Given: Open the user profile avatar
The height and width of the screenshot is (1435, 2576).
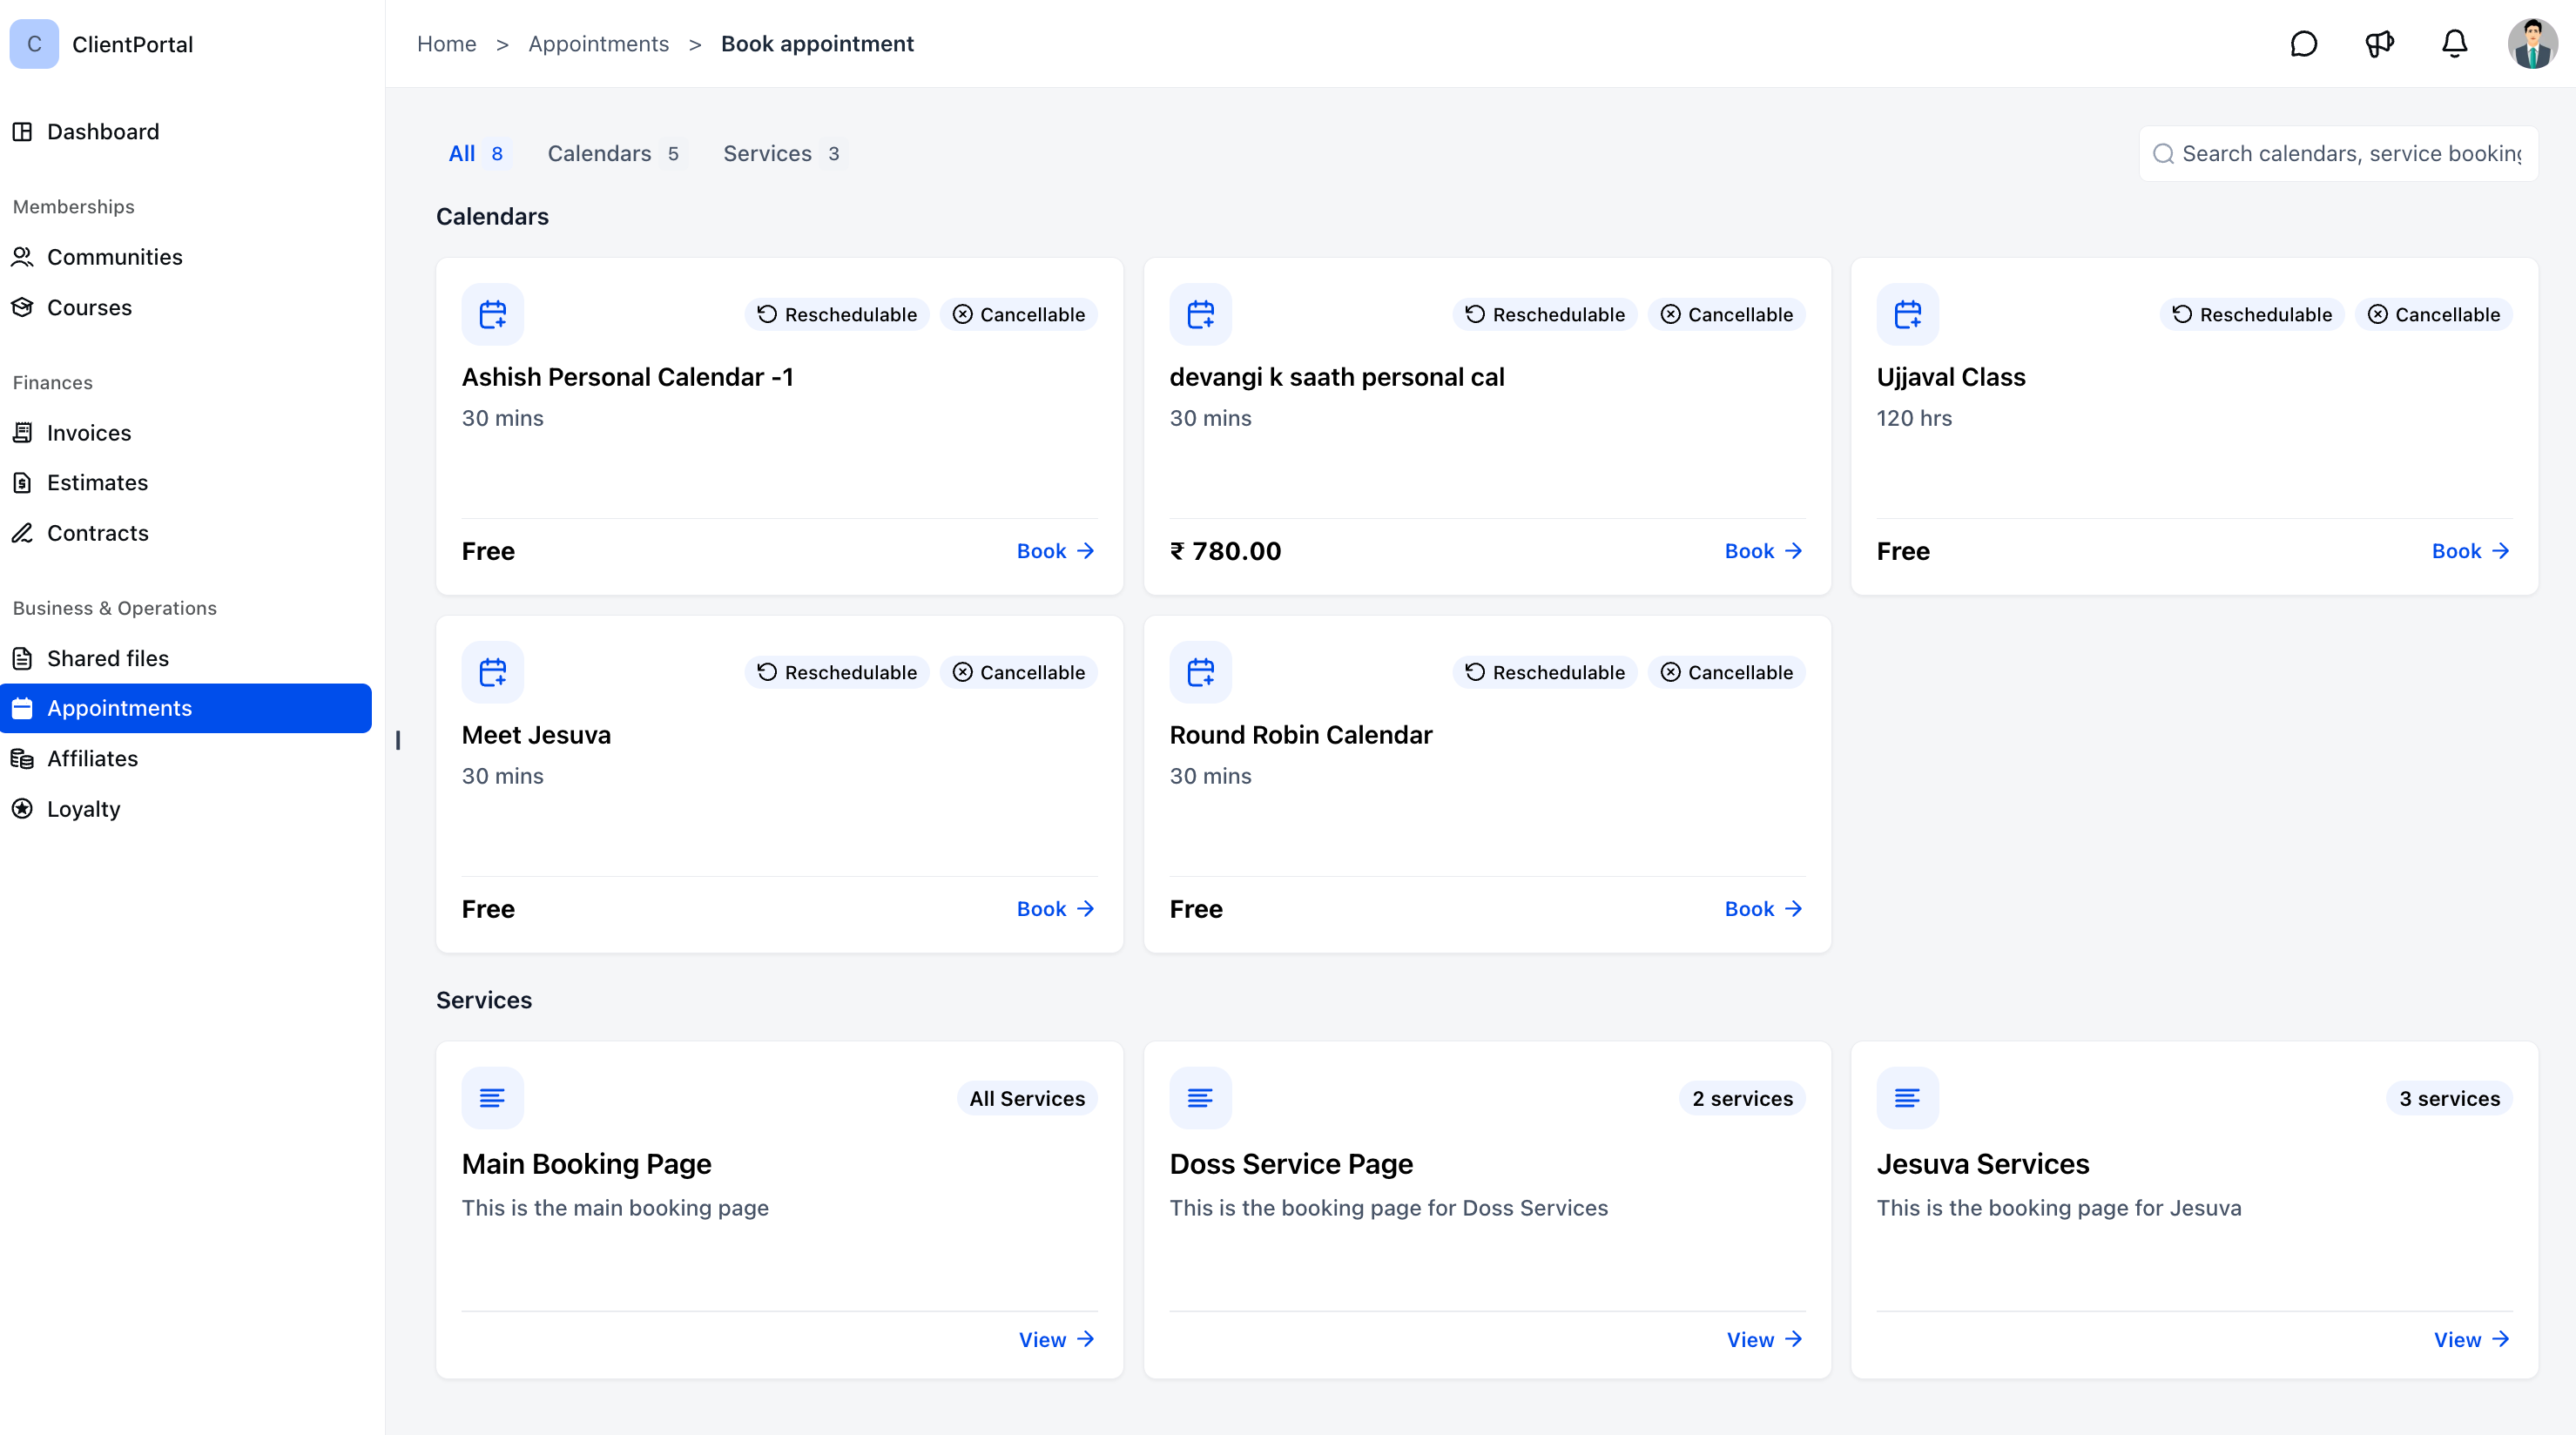Looking at the screenshot, I should [2532, 44].
